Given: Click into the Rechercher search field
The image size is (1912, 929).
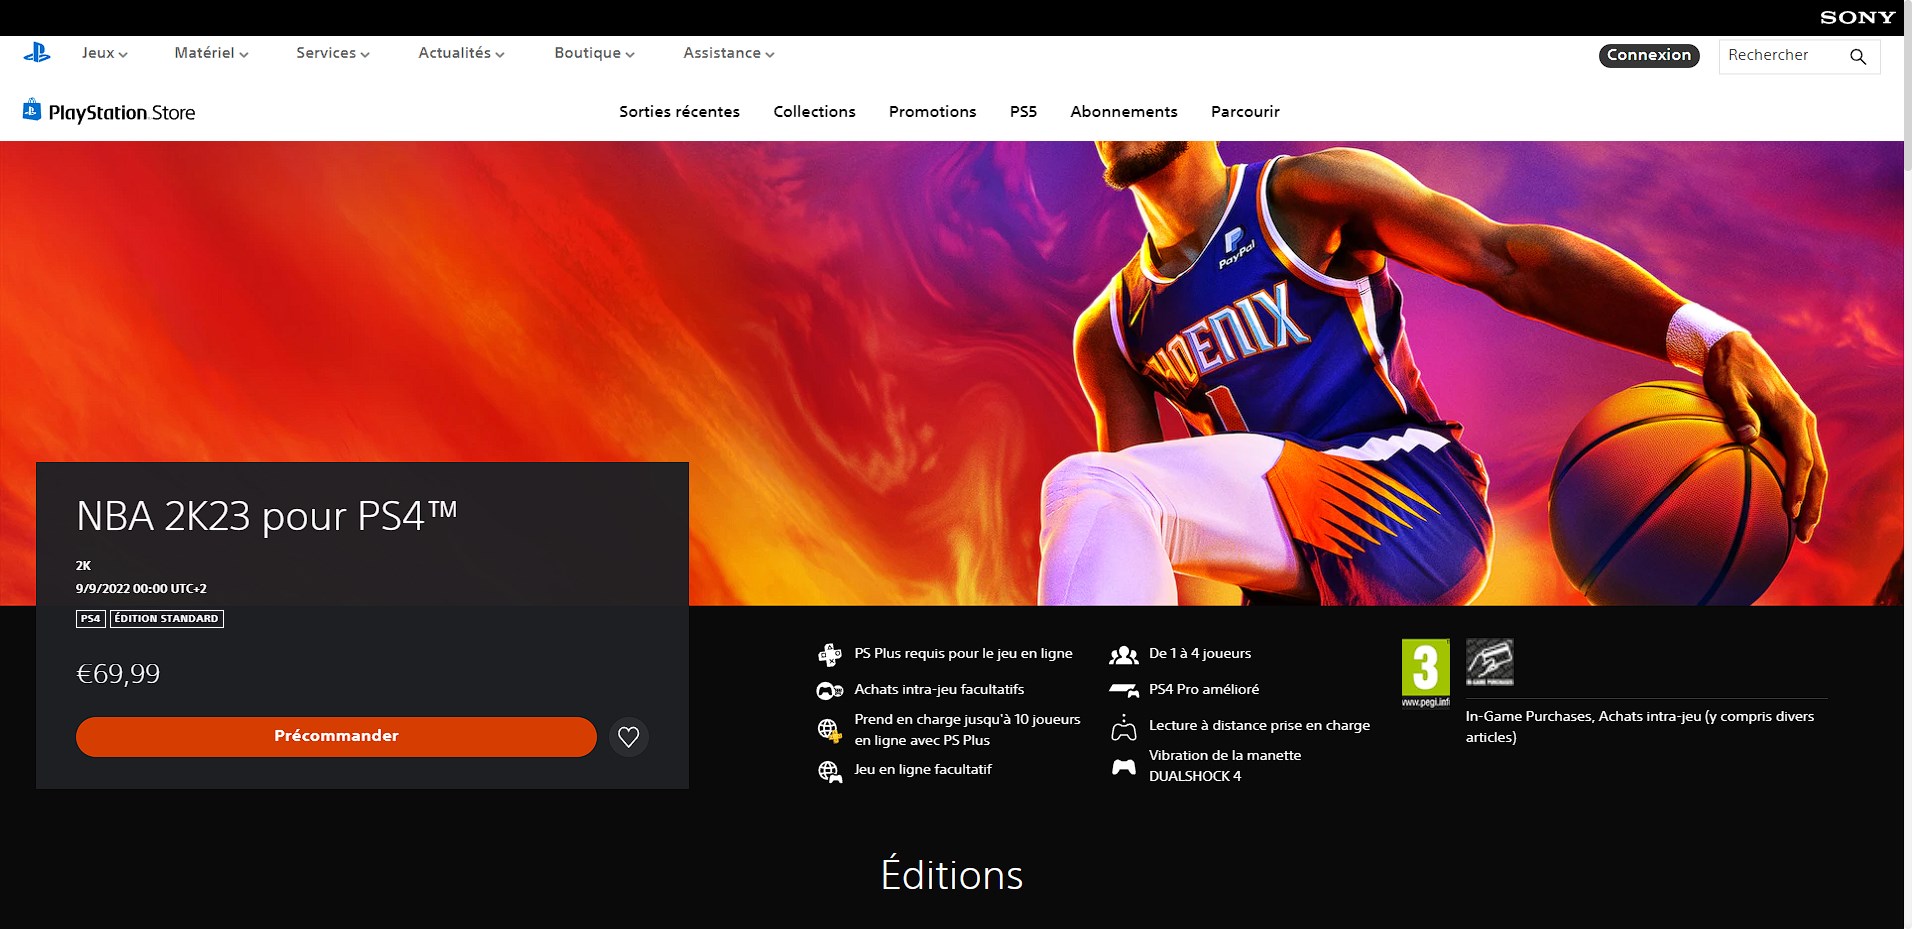Looking at the screenshot, I should [x=1780, y=56].
